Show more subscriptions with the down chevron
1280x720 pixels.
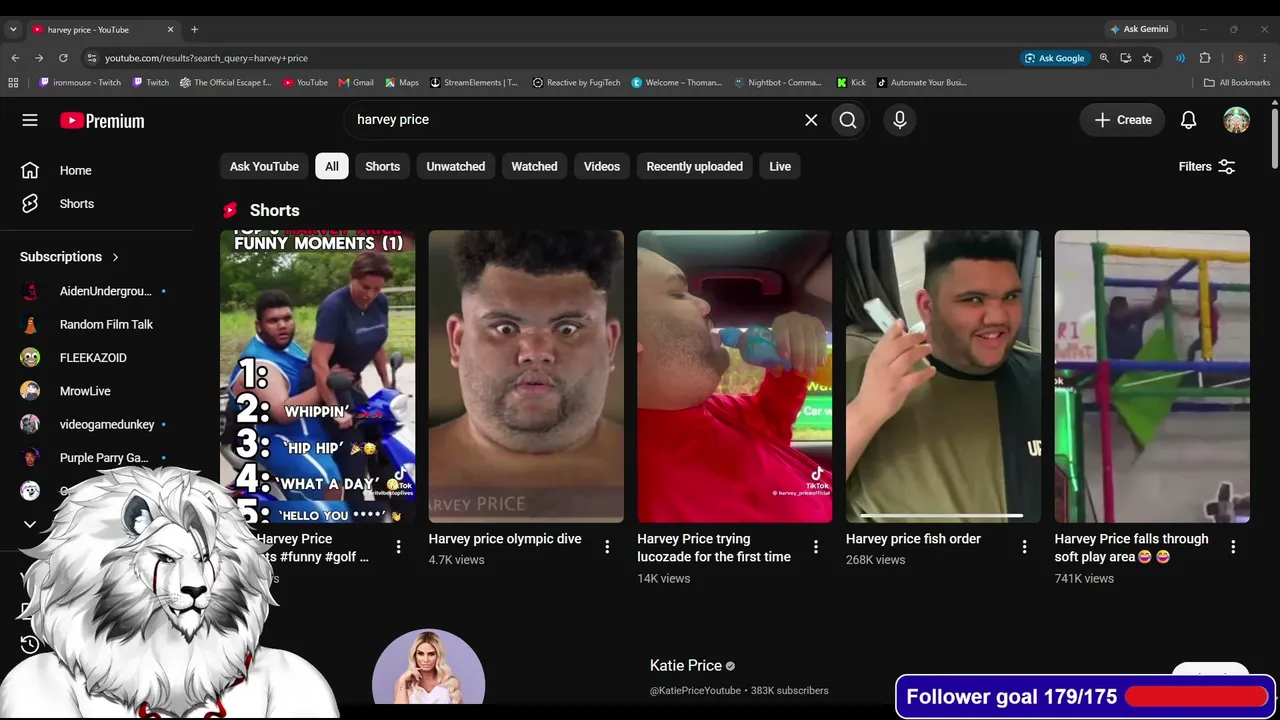[30, 524]
